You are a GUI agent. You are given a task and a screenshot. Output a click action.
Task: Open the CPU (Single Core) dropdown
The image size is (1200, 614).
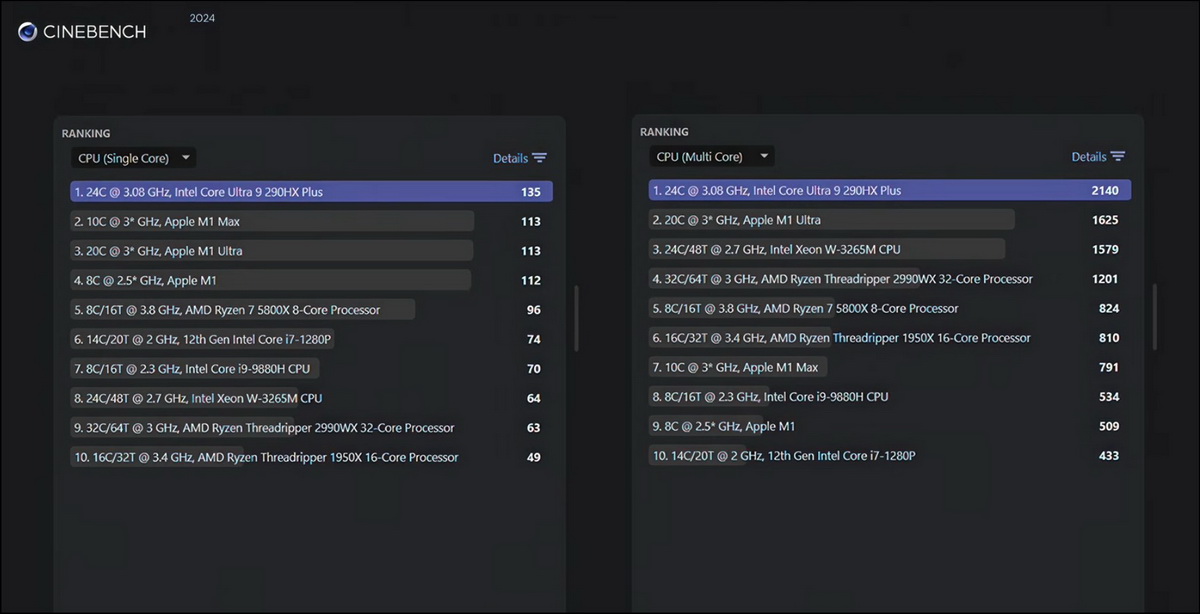pos(133,158)
